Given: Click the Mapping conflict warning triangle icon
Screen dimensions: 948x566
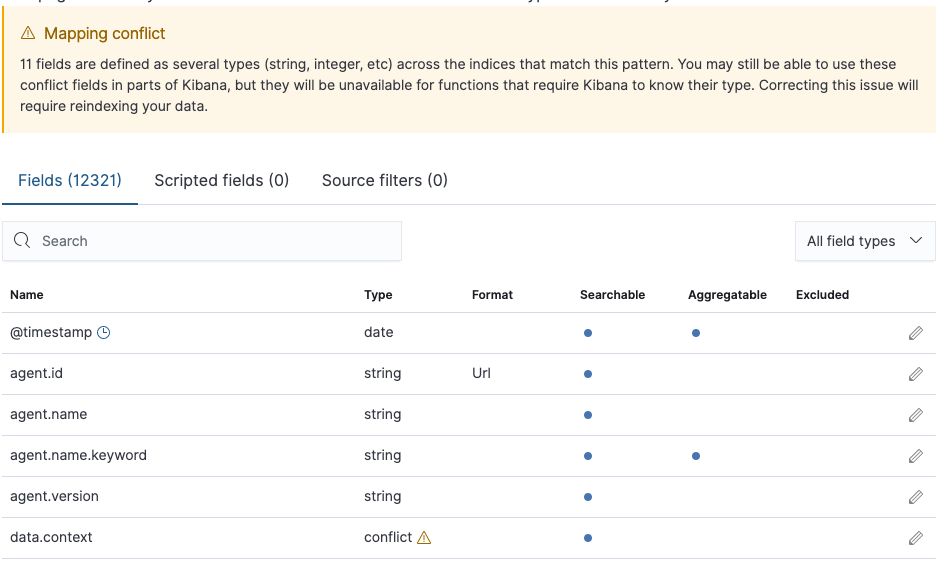Looking at the screenshot, I should click(27, 34).
